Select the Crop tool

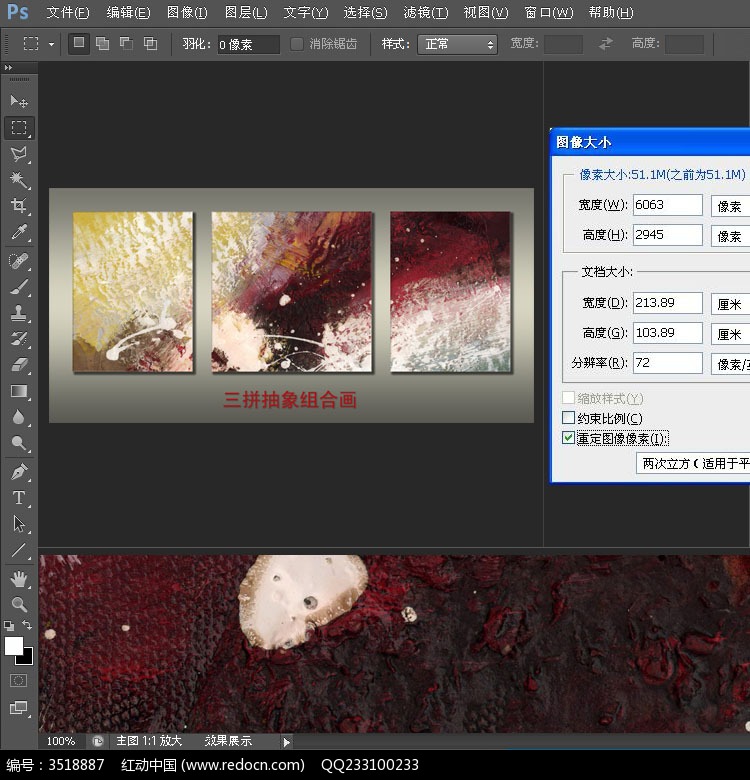coord(19,206)
